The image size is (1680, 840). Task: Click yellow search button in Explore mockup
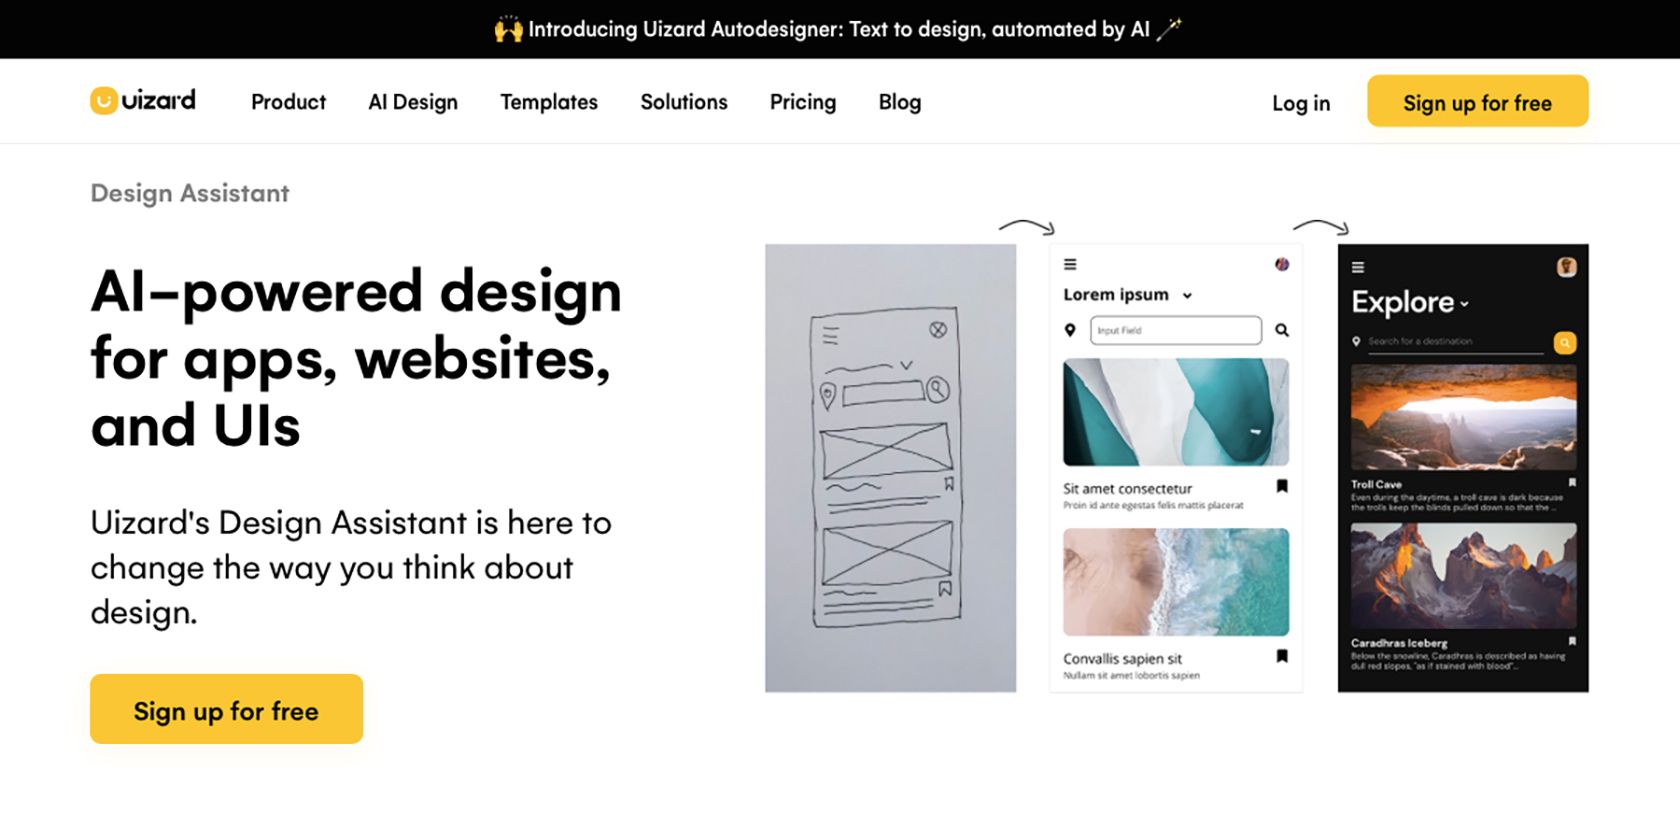point(1565,343)
